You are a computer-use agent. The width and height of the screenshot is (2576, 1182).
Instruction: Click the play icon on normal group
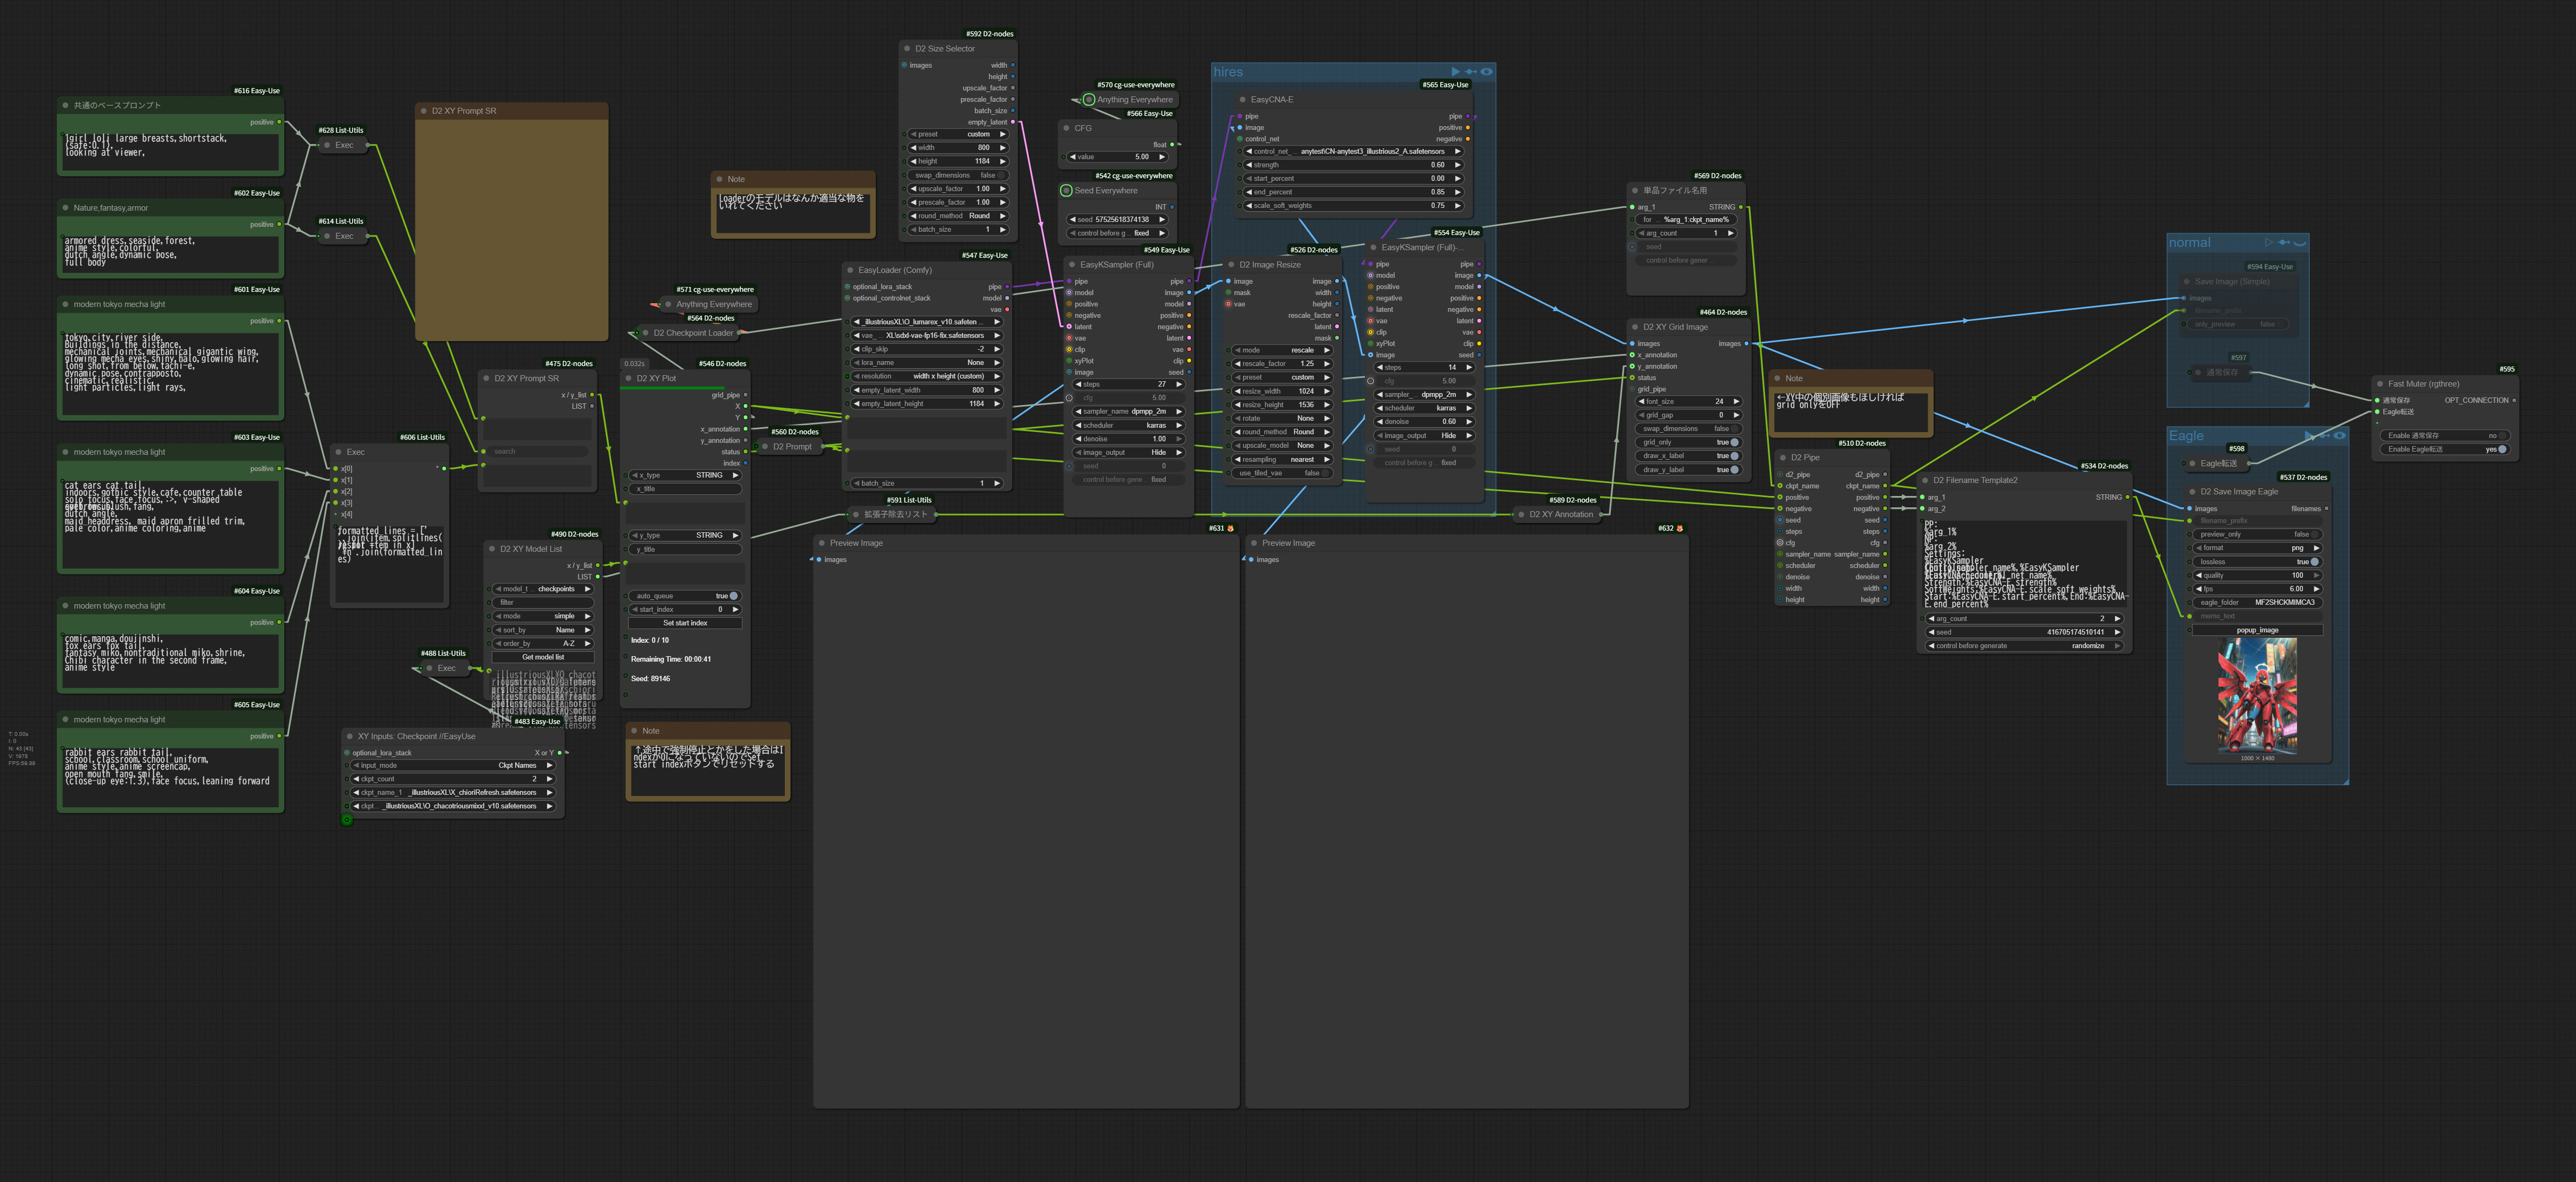point(2269,243)
